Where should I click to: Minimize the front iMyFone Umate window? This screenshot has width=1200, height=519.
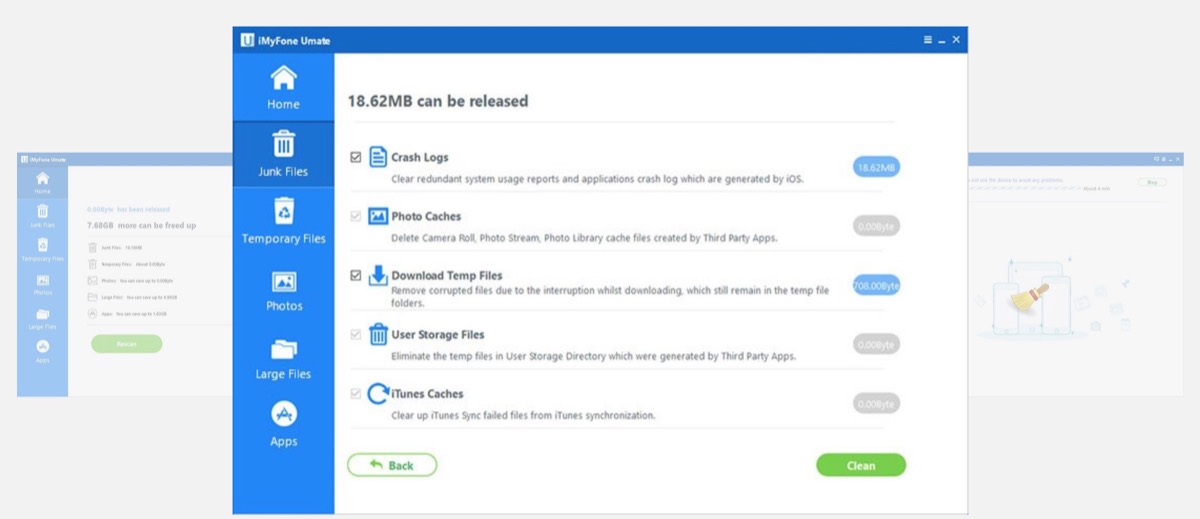(942, 40)
